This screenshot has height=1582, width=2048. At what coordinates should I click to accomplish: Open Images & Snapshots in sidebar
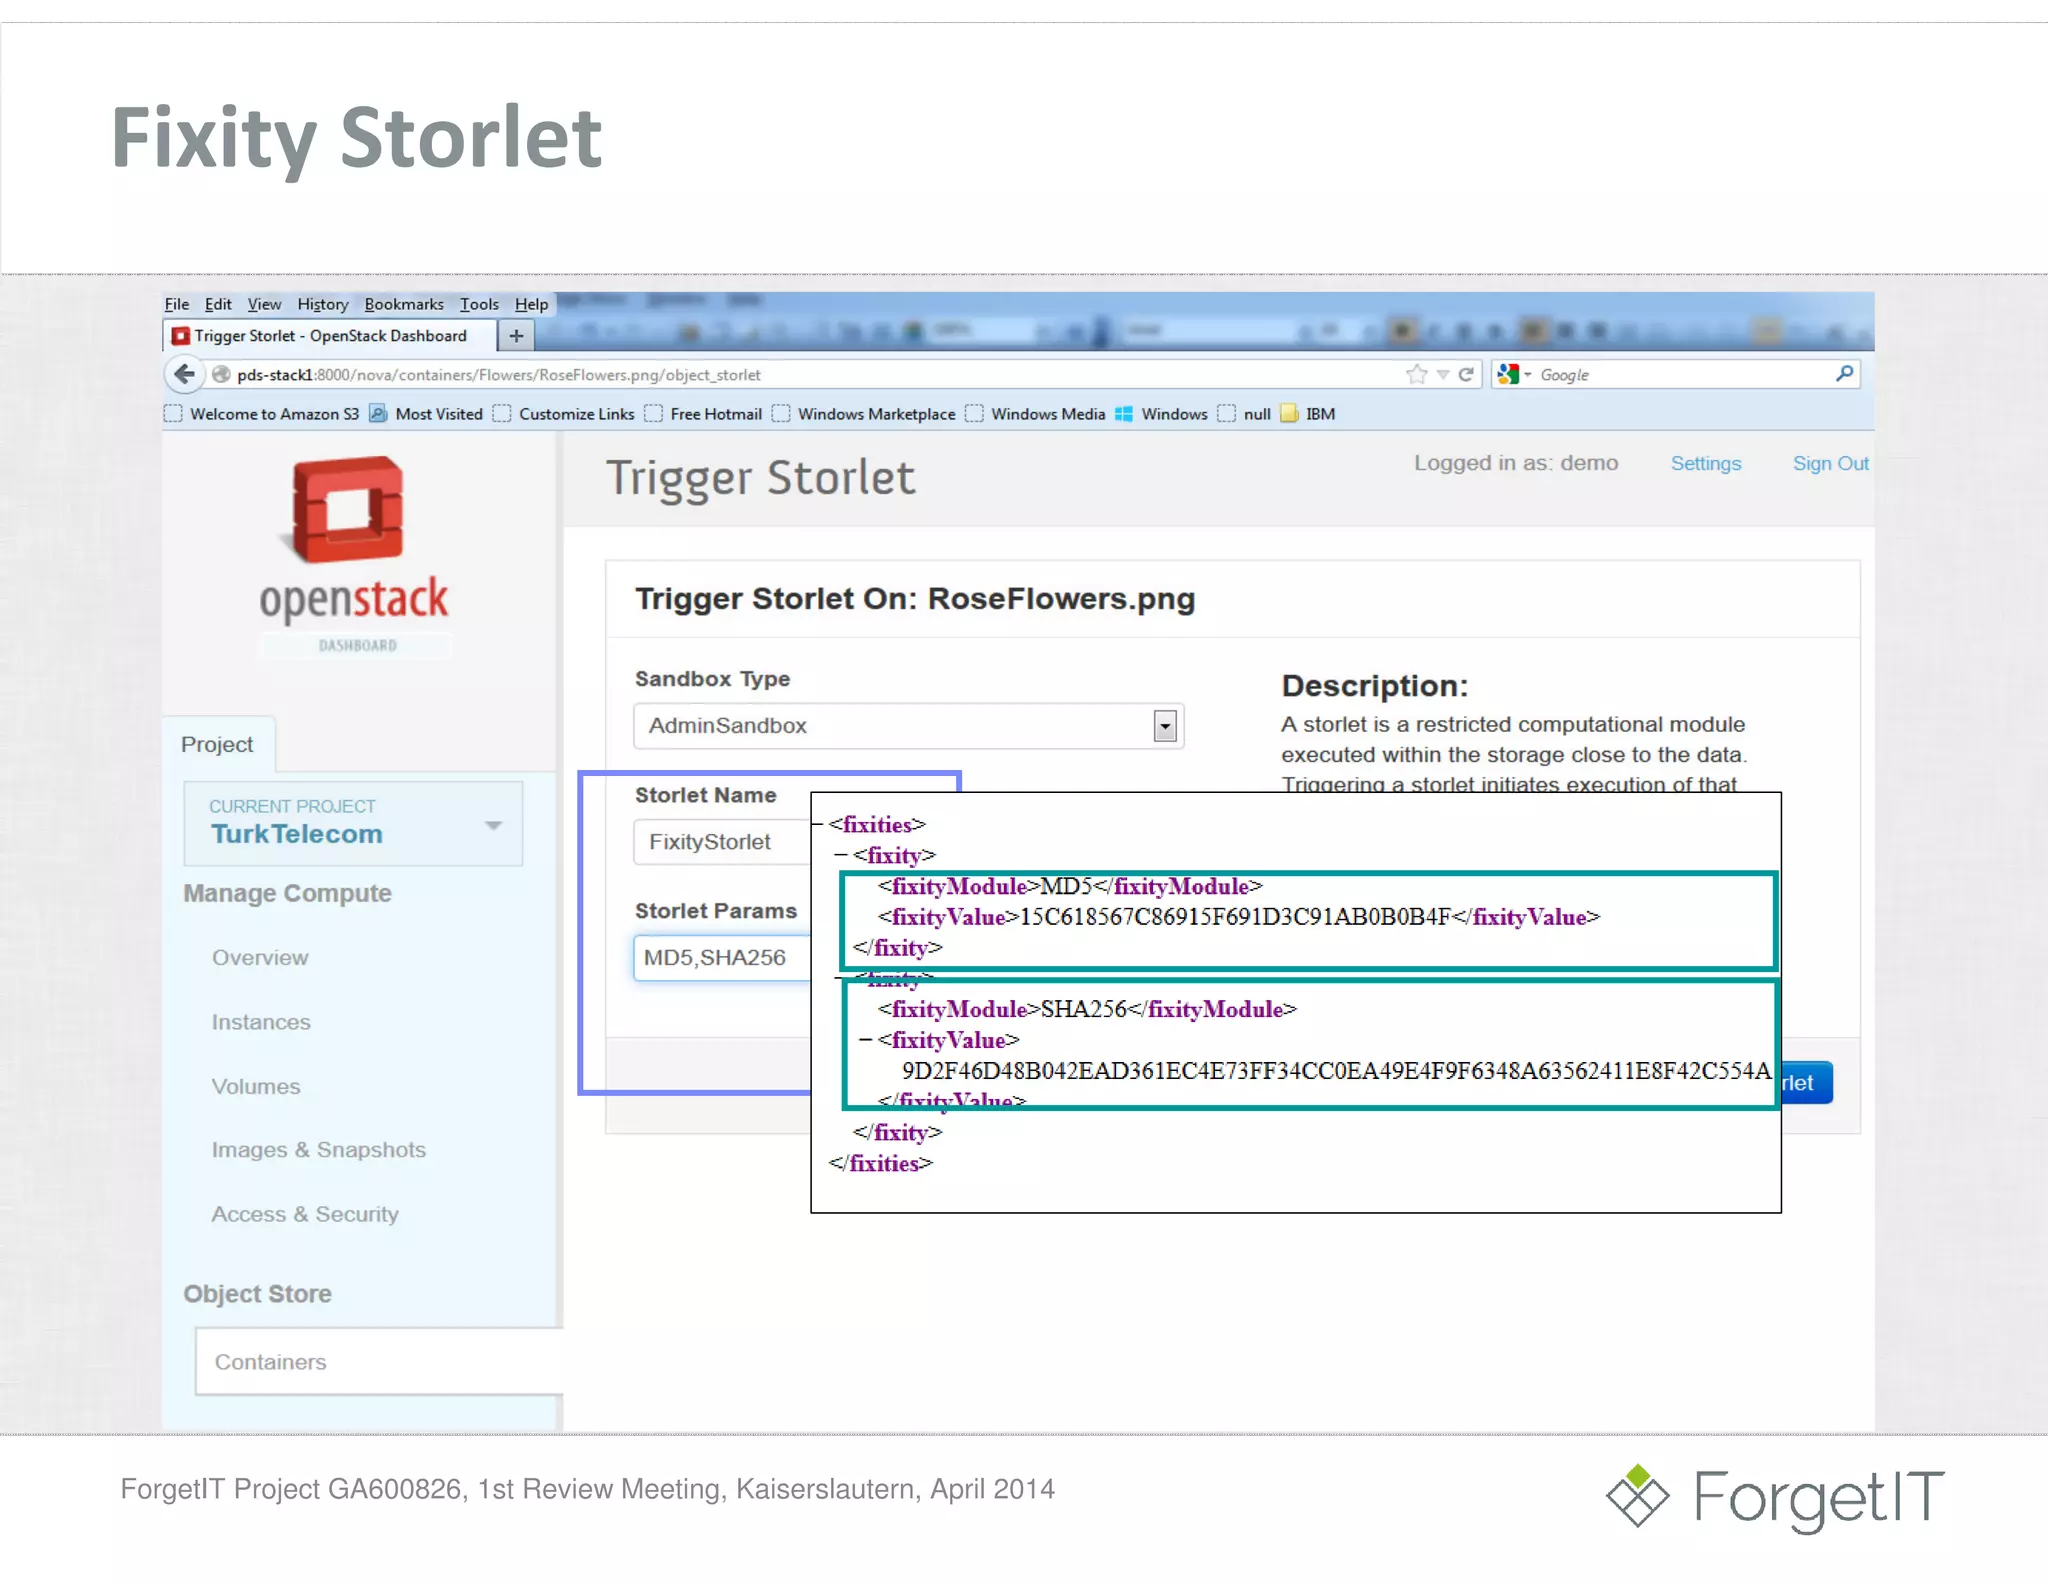coord(319,1150)
